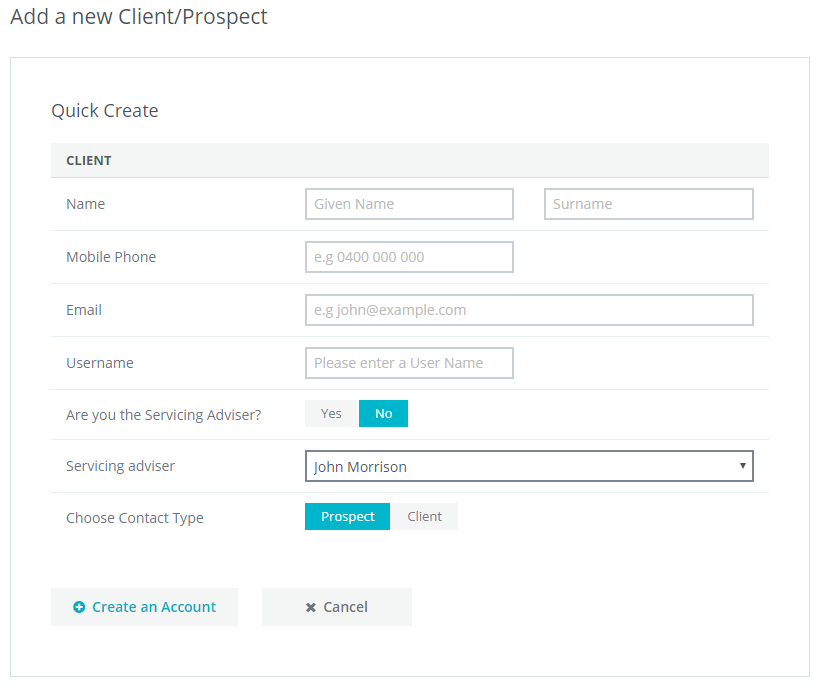Click the Create an Account button

[144, 607]
